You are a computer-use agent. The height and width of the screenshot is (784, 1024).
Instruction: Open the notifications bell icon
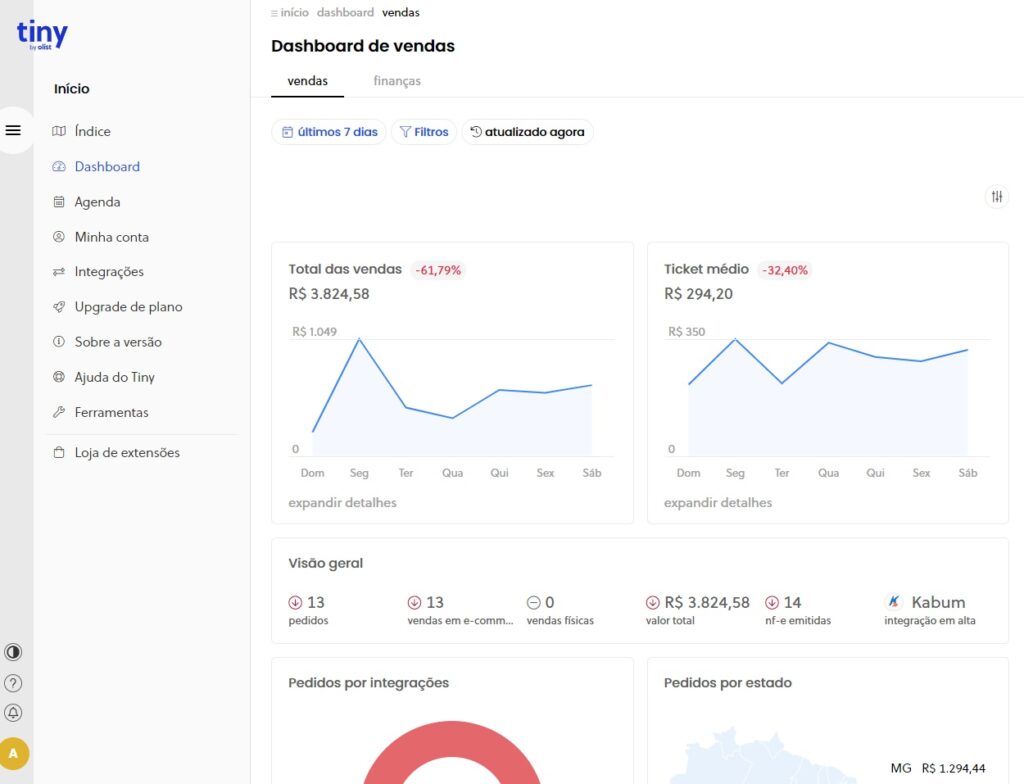[x=13, y=713]
